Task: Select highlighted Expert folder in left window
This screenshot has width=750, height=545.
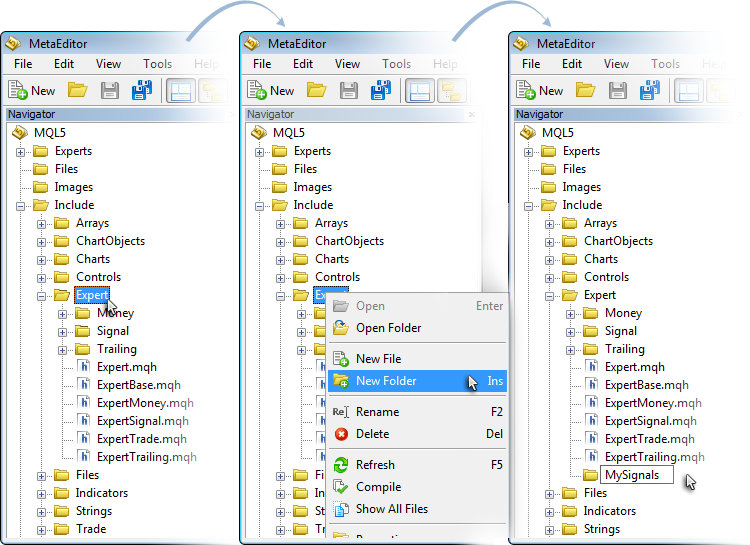Action: [92, 295]
